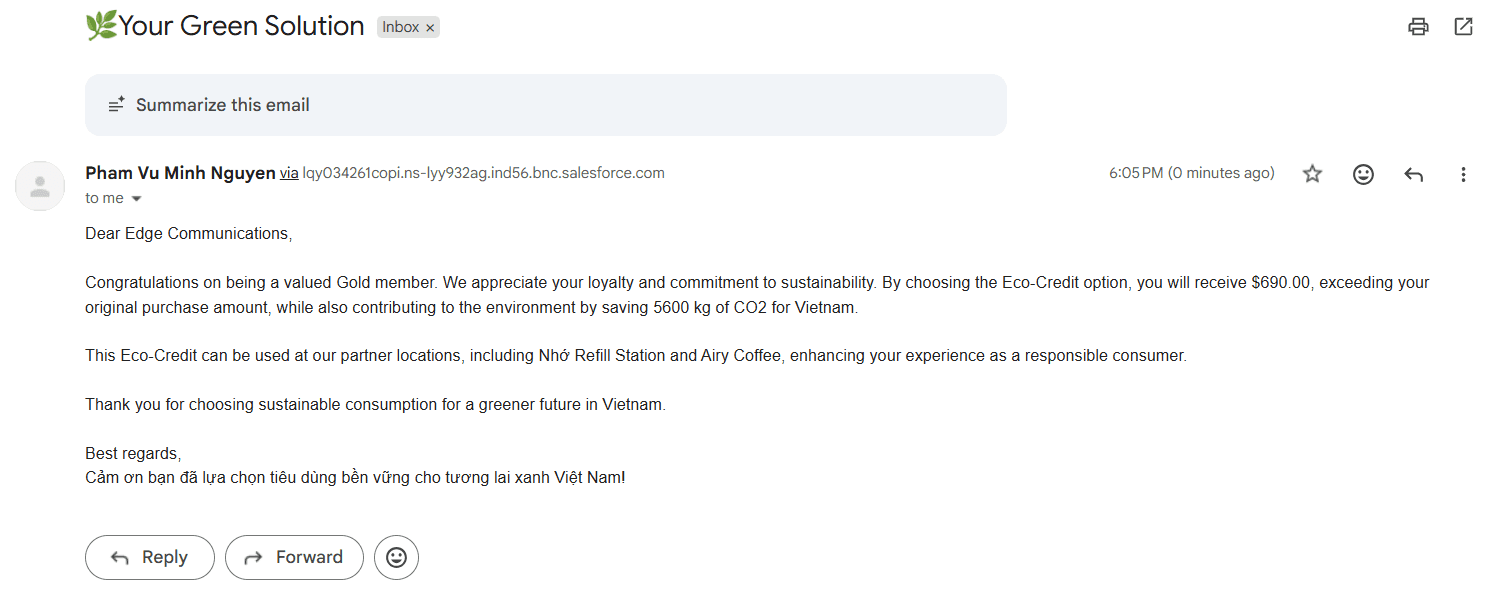
Task: Click the round emoji button beside Forward
Action: point(396,558)
